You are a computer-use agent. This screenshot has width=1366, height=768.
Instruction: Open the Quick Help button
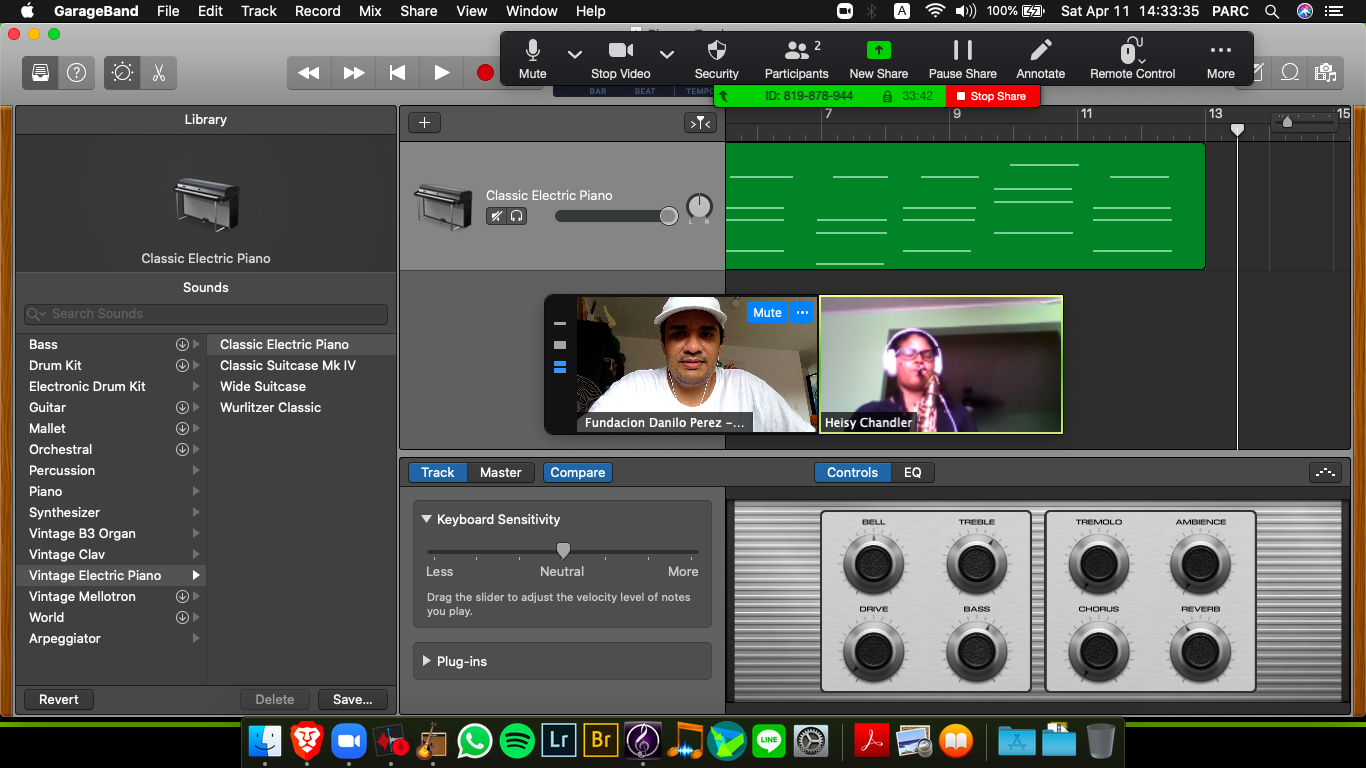(x=77, y=73)
